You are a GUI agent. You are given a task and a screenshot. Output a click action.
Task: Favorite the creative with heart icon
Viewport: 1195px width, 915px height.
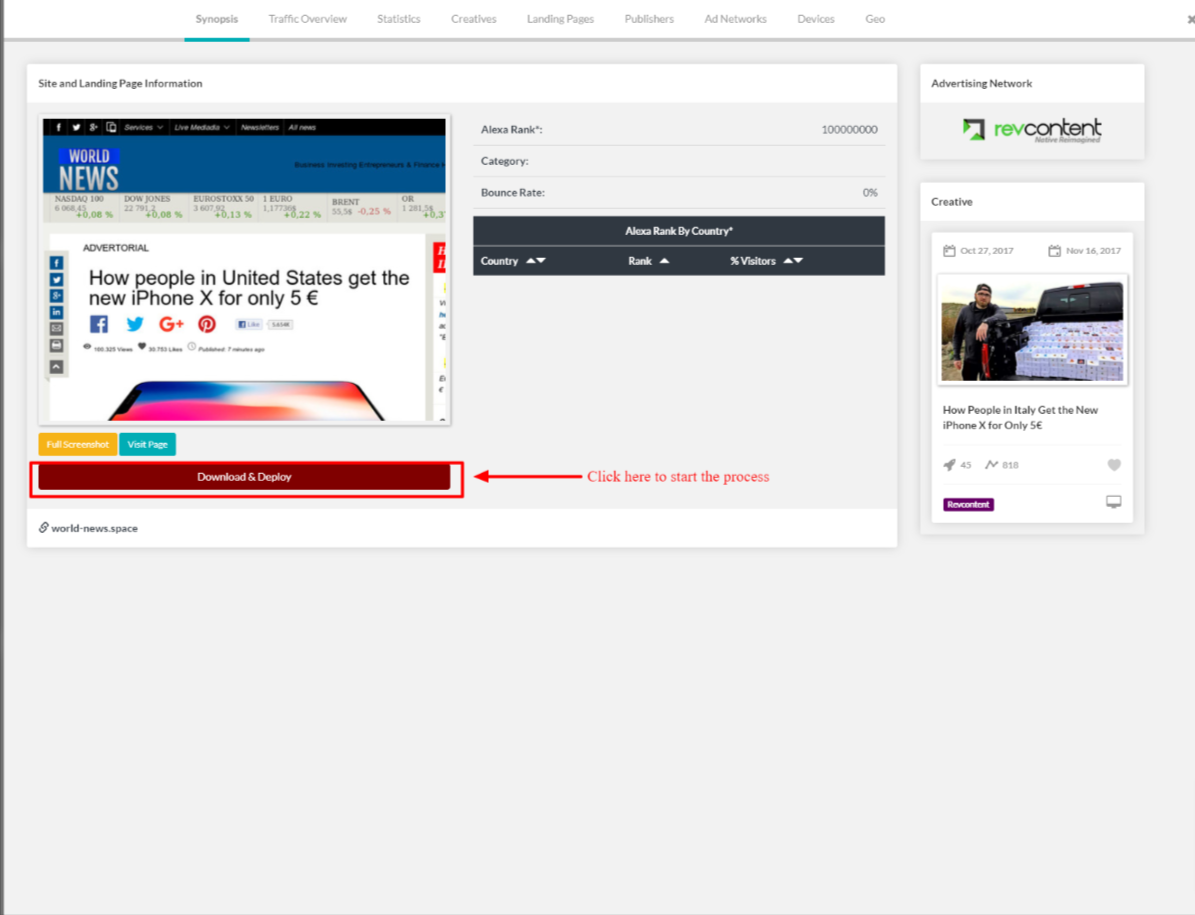[1114, 465]
